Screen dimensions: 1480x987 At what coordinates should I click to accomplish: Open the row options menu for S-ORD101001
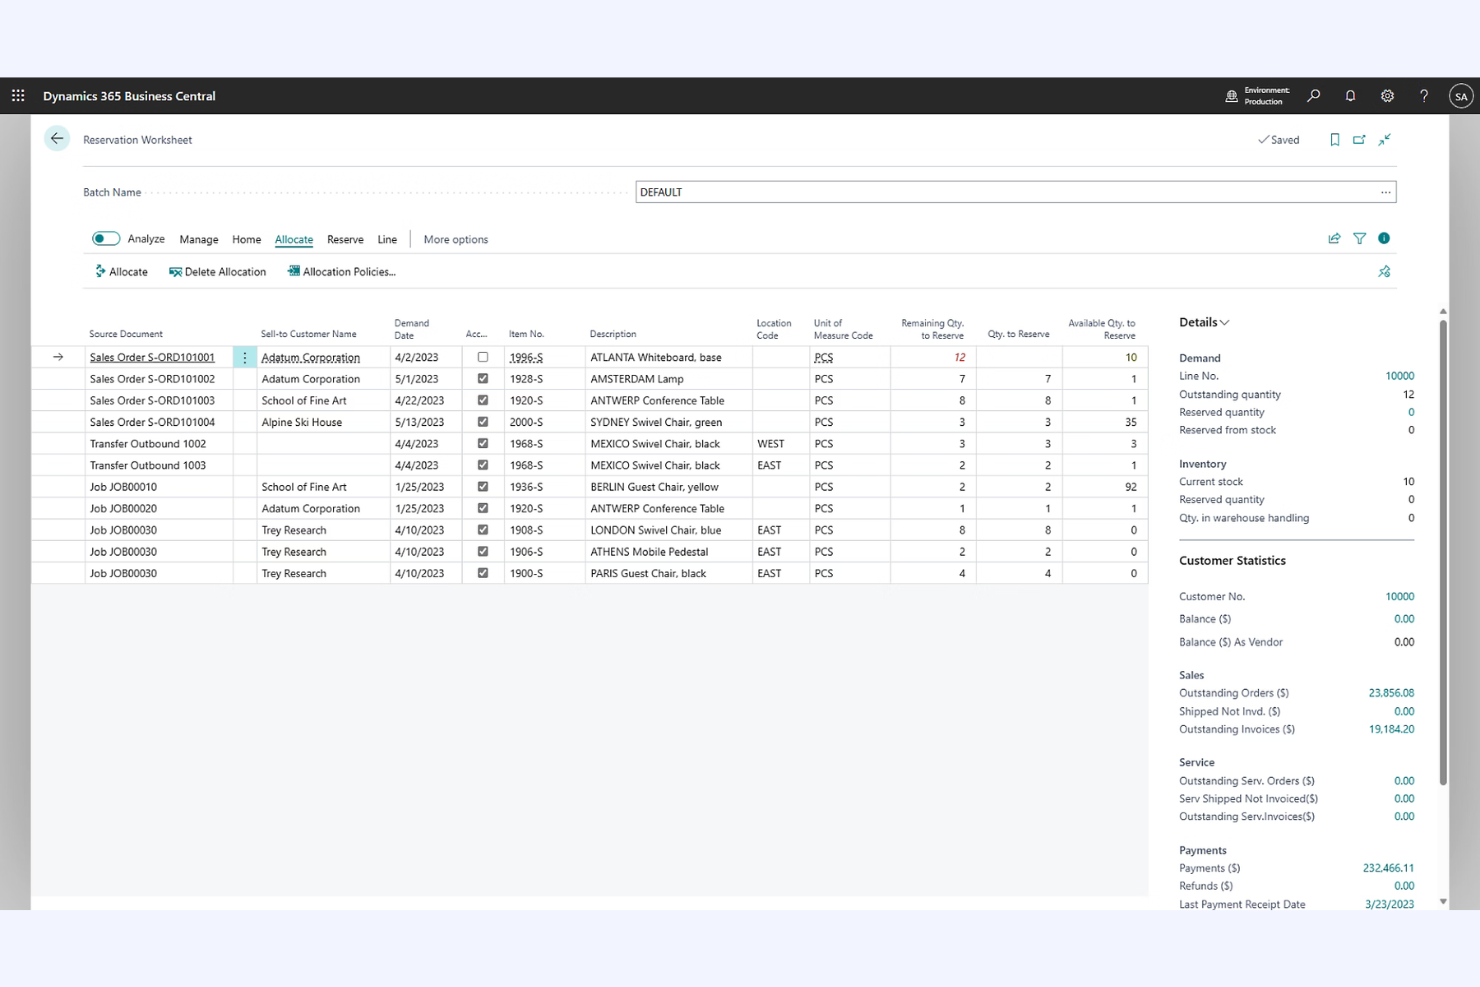click(x=244, y=357)
